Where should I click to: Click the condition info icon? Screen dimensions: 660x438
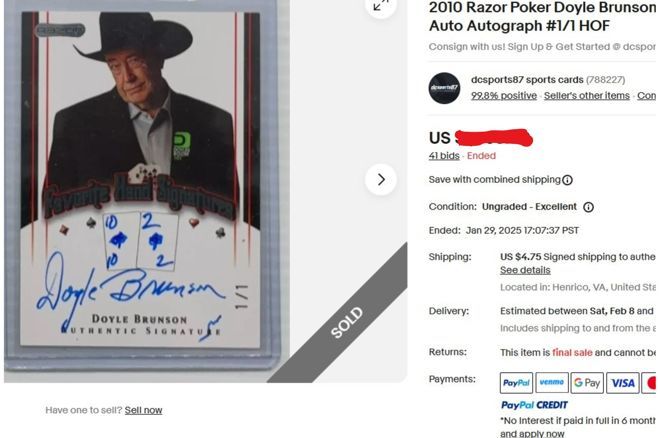coord(588,207)
